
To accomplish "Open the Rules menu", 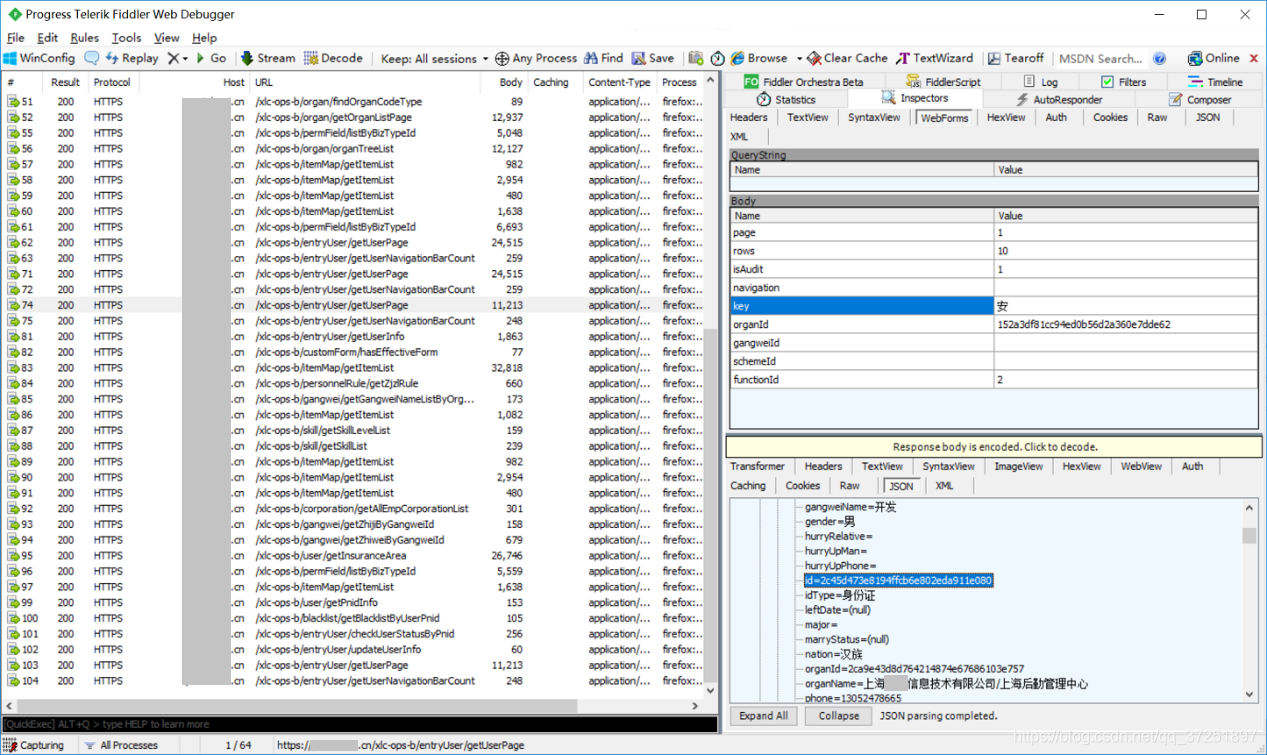I will (85, 37).
